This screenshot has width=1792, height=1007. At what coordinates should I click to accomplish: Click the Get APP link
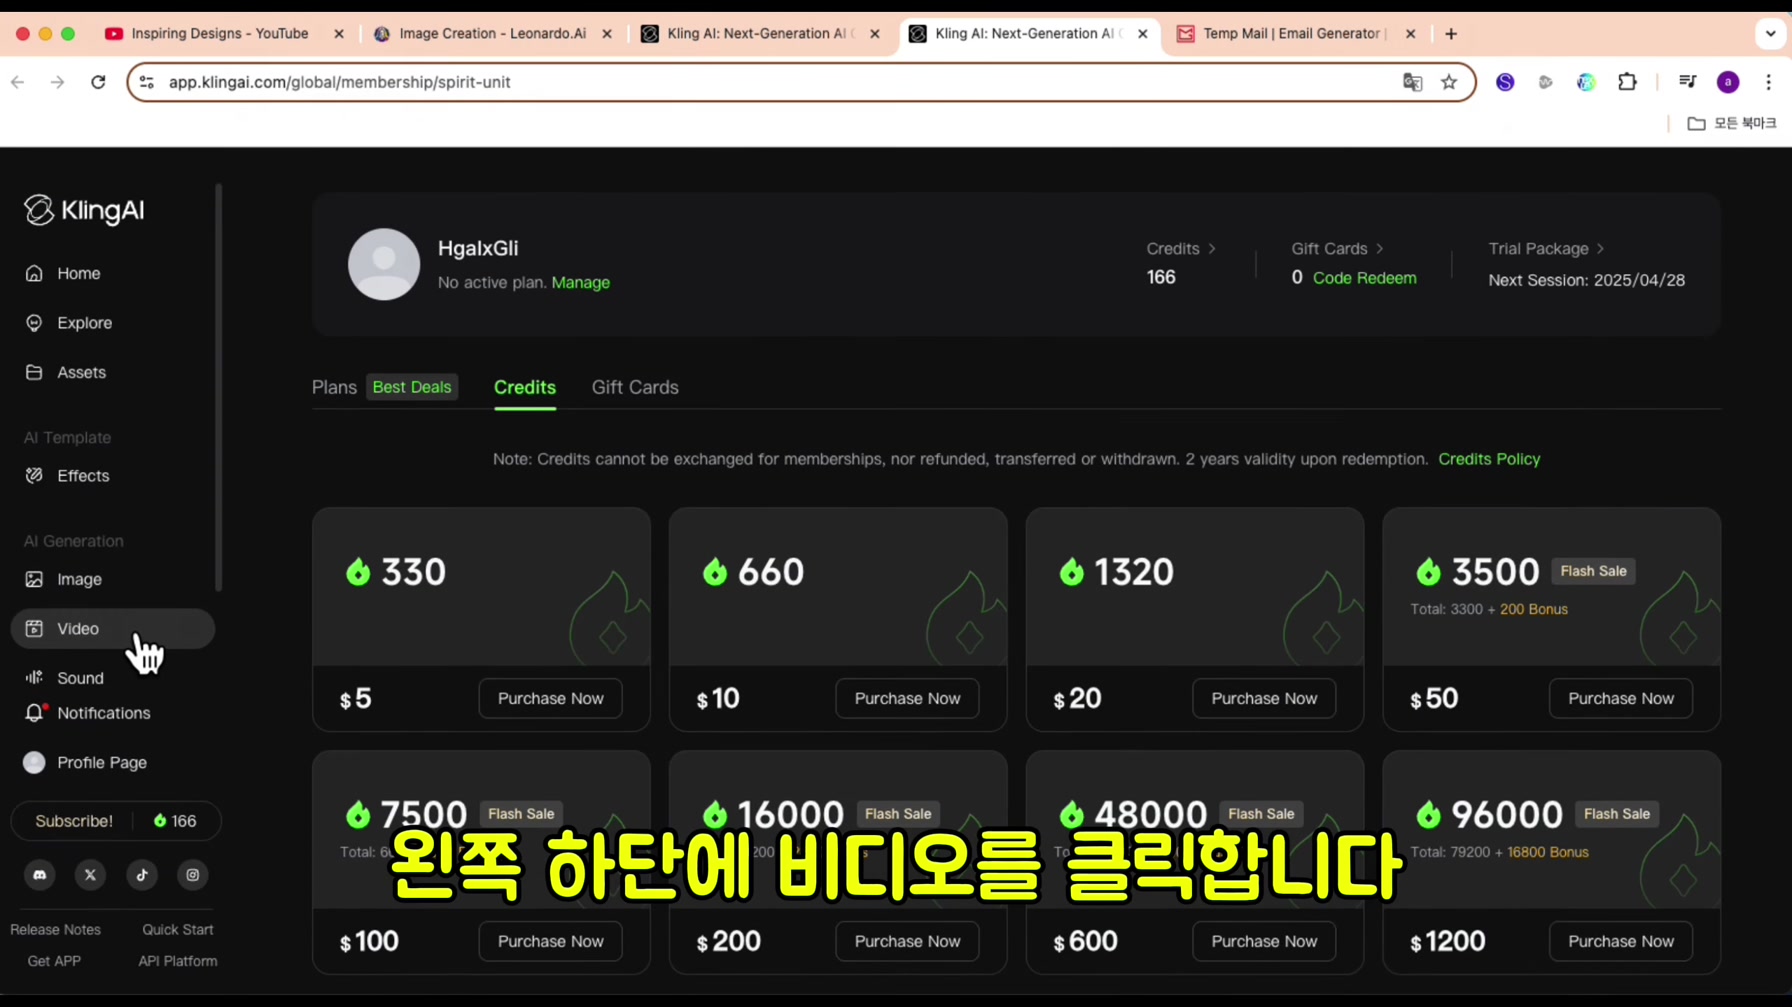coord(54,961)
